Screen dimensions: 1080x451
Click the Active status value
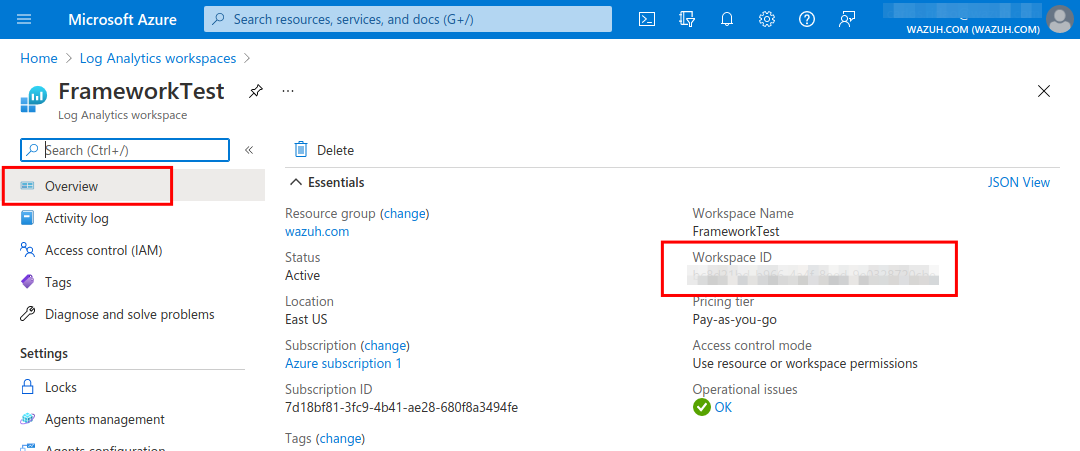tap(302, 275)
